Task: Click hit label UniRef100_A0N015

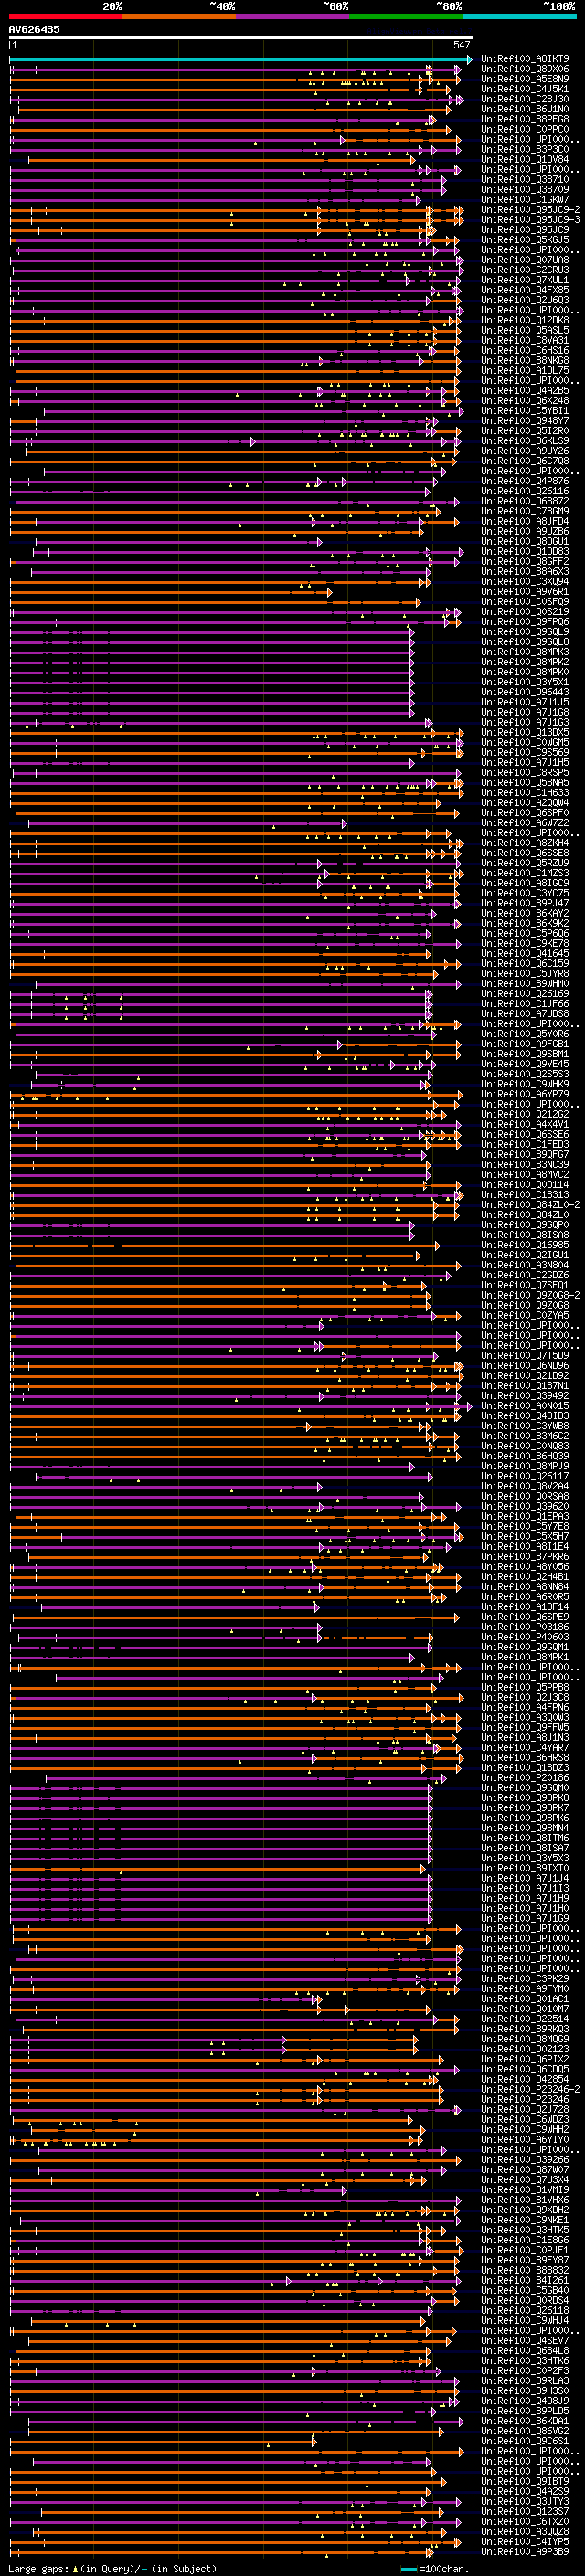Action: pos(525,1406)
